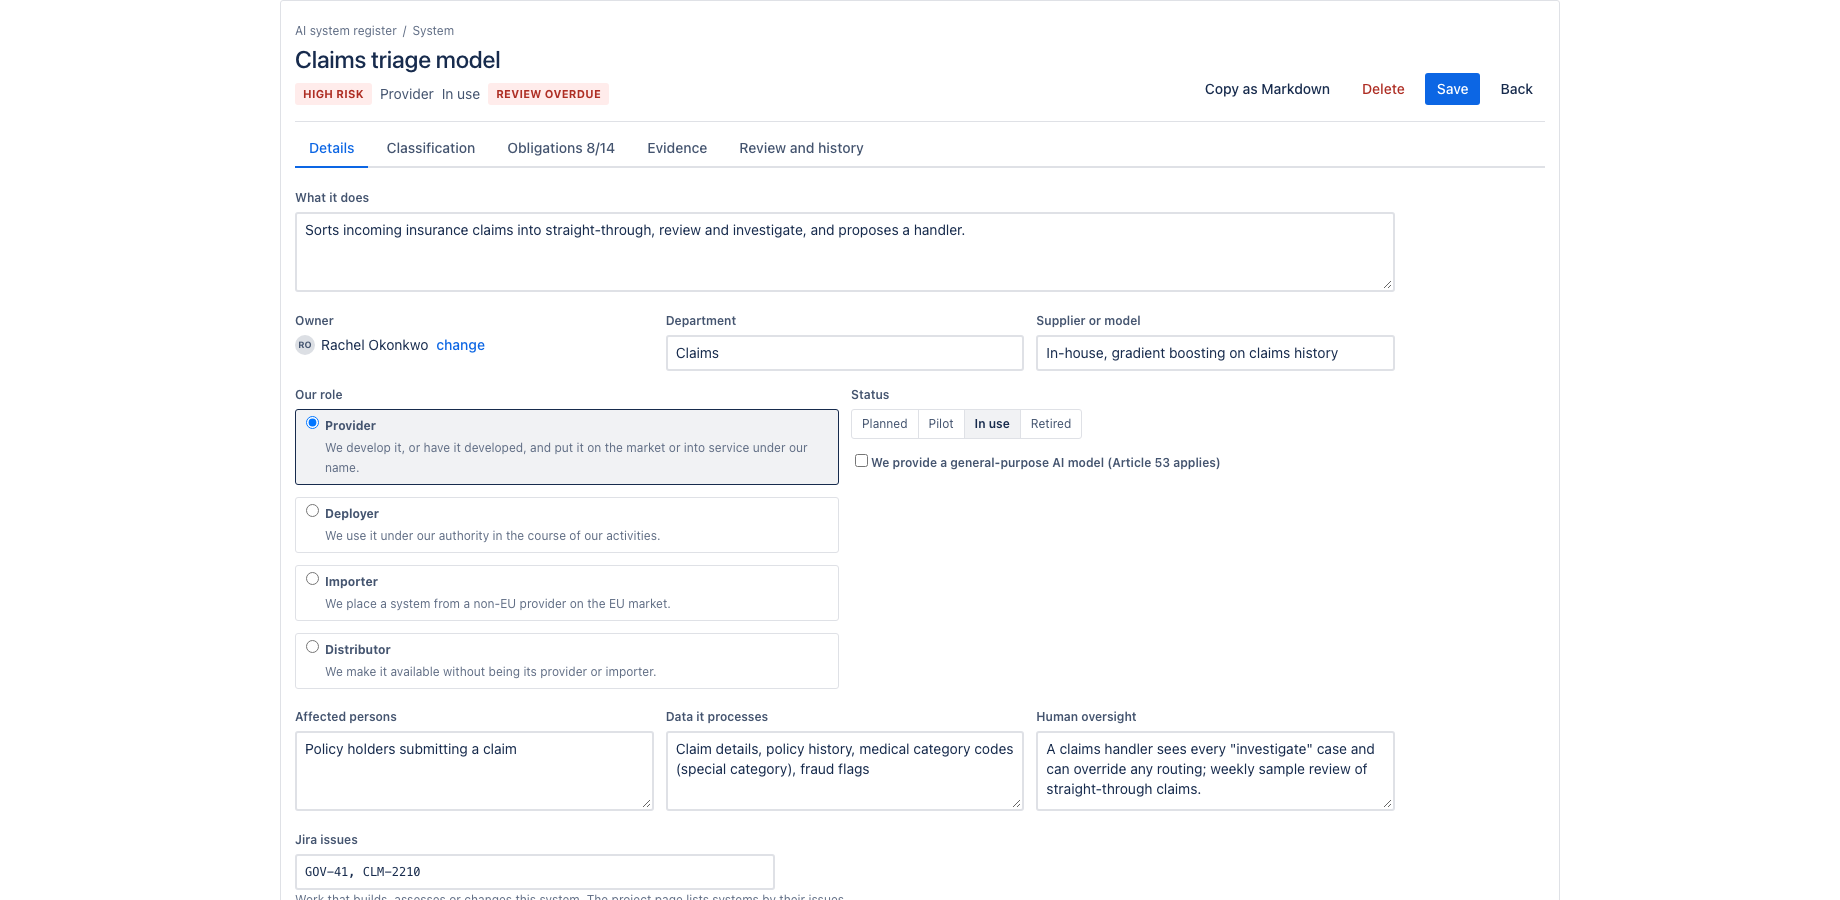The height and width of the screenshot is (900, 1840).
Task: Click the System breadcrumb link
Action: (x=433, y=31)
